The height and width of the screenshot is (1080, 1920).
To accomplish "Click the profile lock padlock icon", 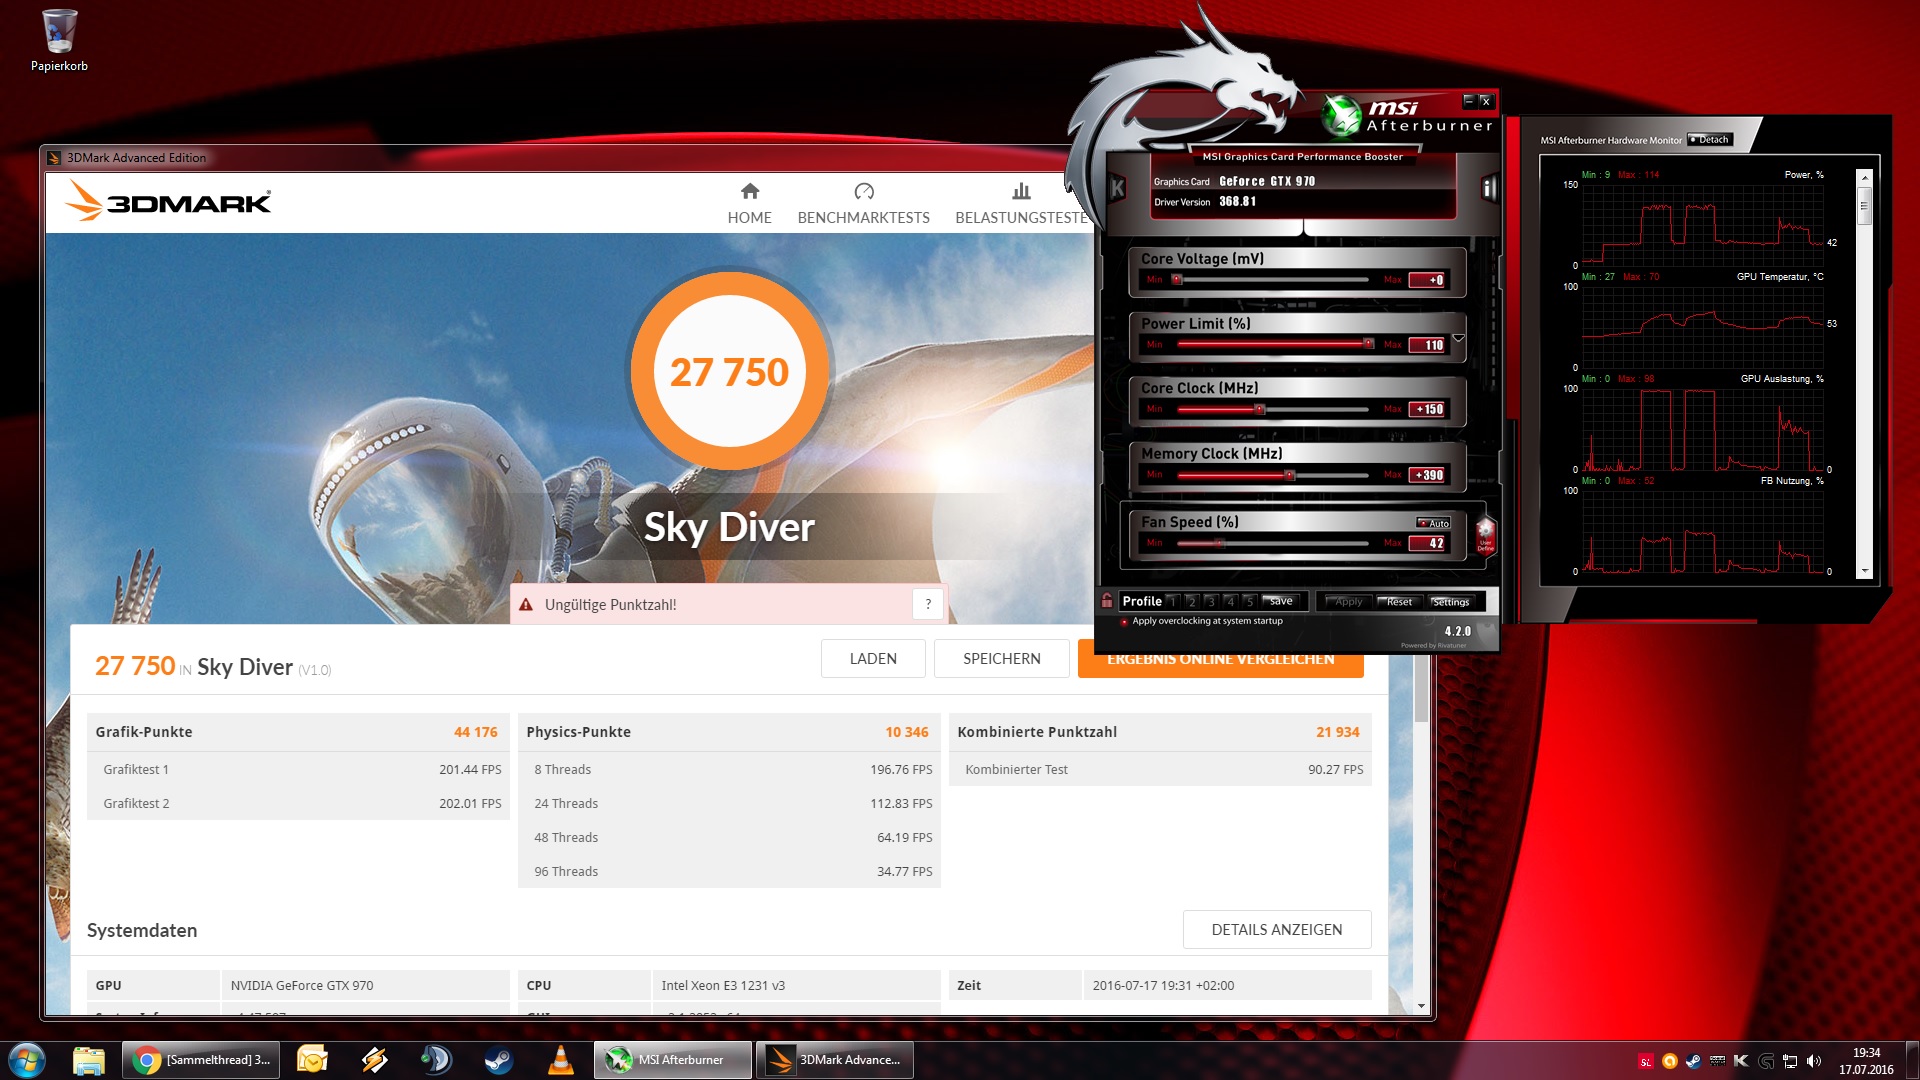I will click(x=1107, y=601).
